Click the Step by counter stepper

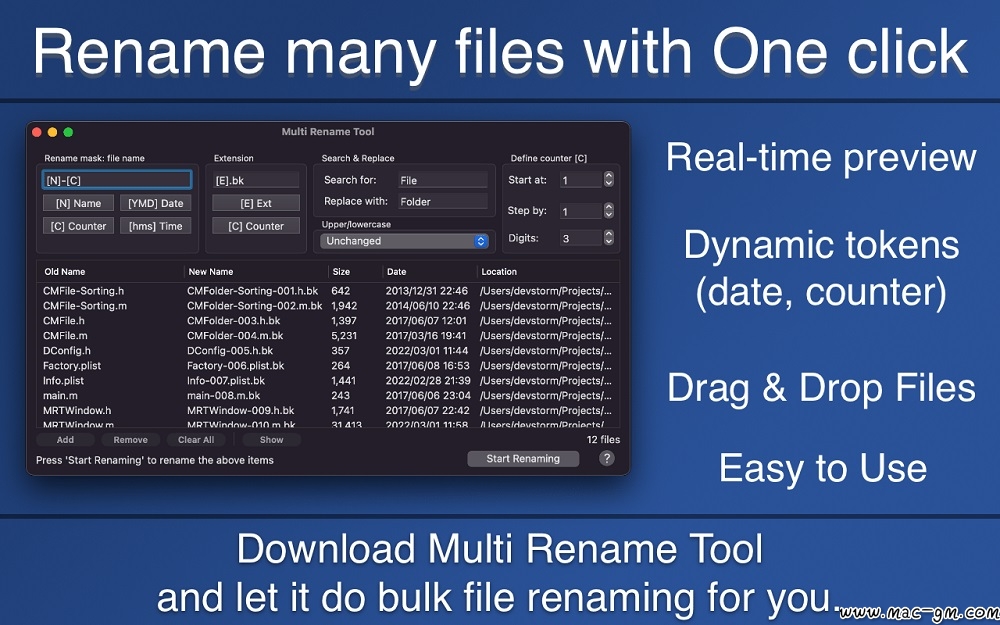tap(608, 210)
